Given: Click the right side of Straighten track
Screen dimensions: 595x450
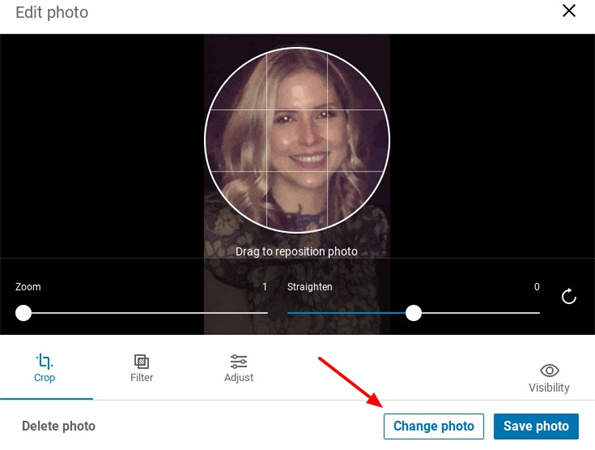Looking at the screenshot, I should click(481, 313).
